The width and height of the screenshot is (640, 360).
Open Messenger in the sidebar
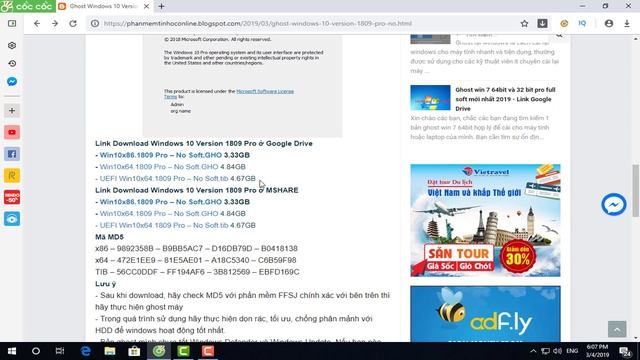(12, 82)
